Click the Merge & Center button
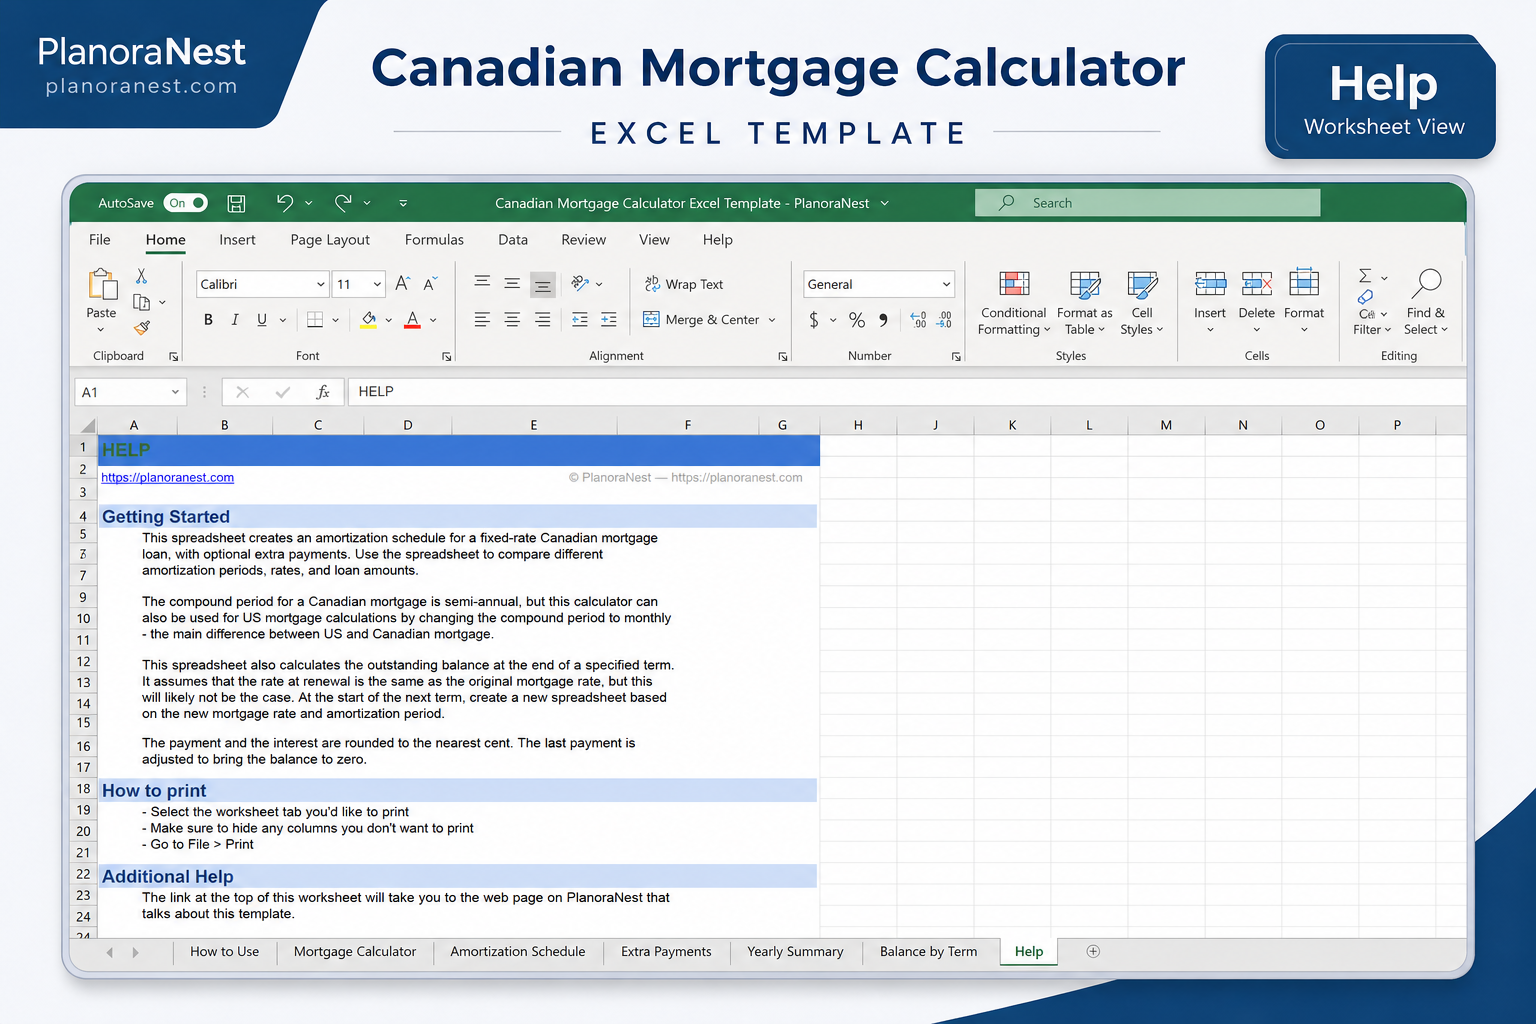The image size is (1536, 1024). pos(701,320)
